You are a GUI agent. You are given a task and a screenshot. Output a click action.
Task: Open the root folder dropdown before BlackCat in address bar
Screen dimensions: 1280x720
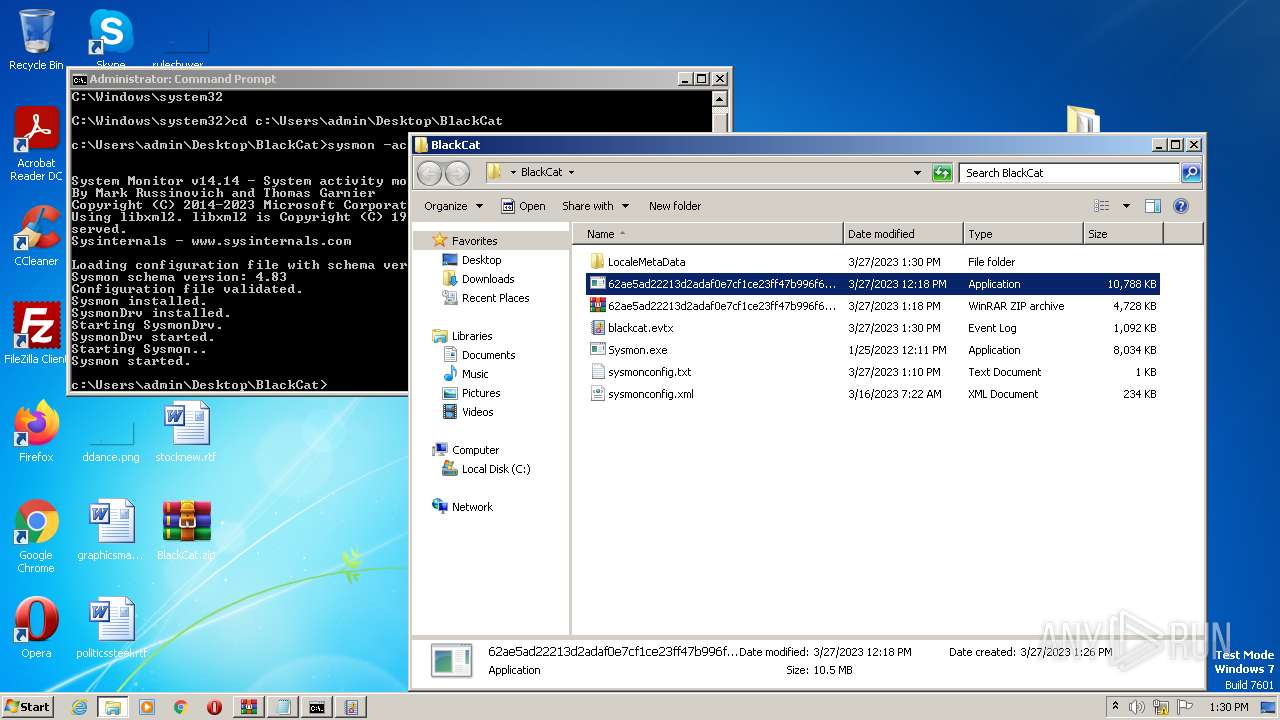tap(513, 172)
